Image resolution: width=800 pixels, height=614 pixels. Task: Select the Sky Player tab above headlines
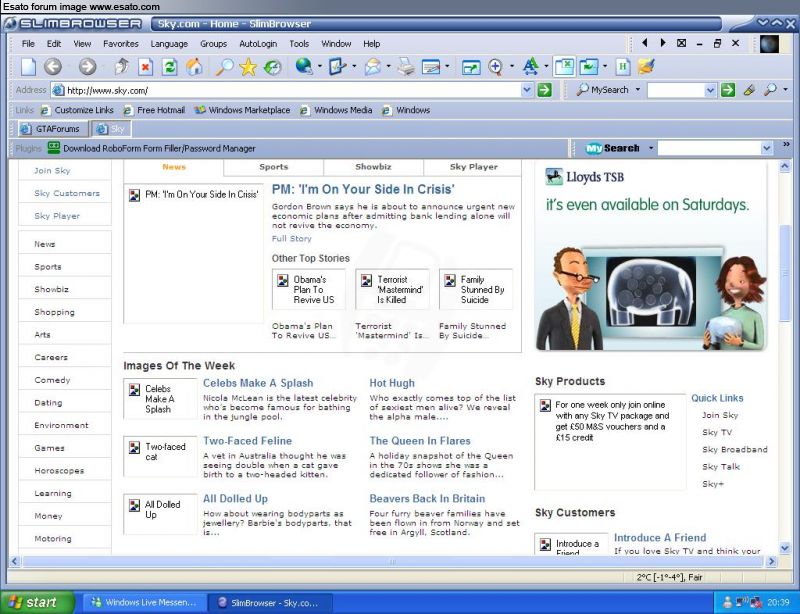473,167
